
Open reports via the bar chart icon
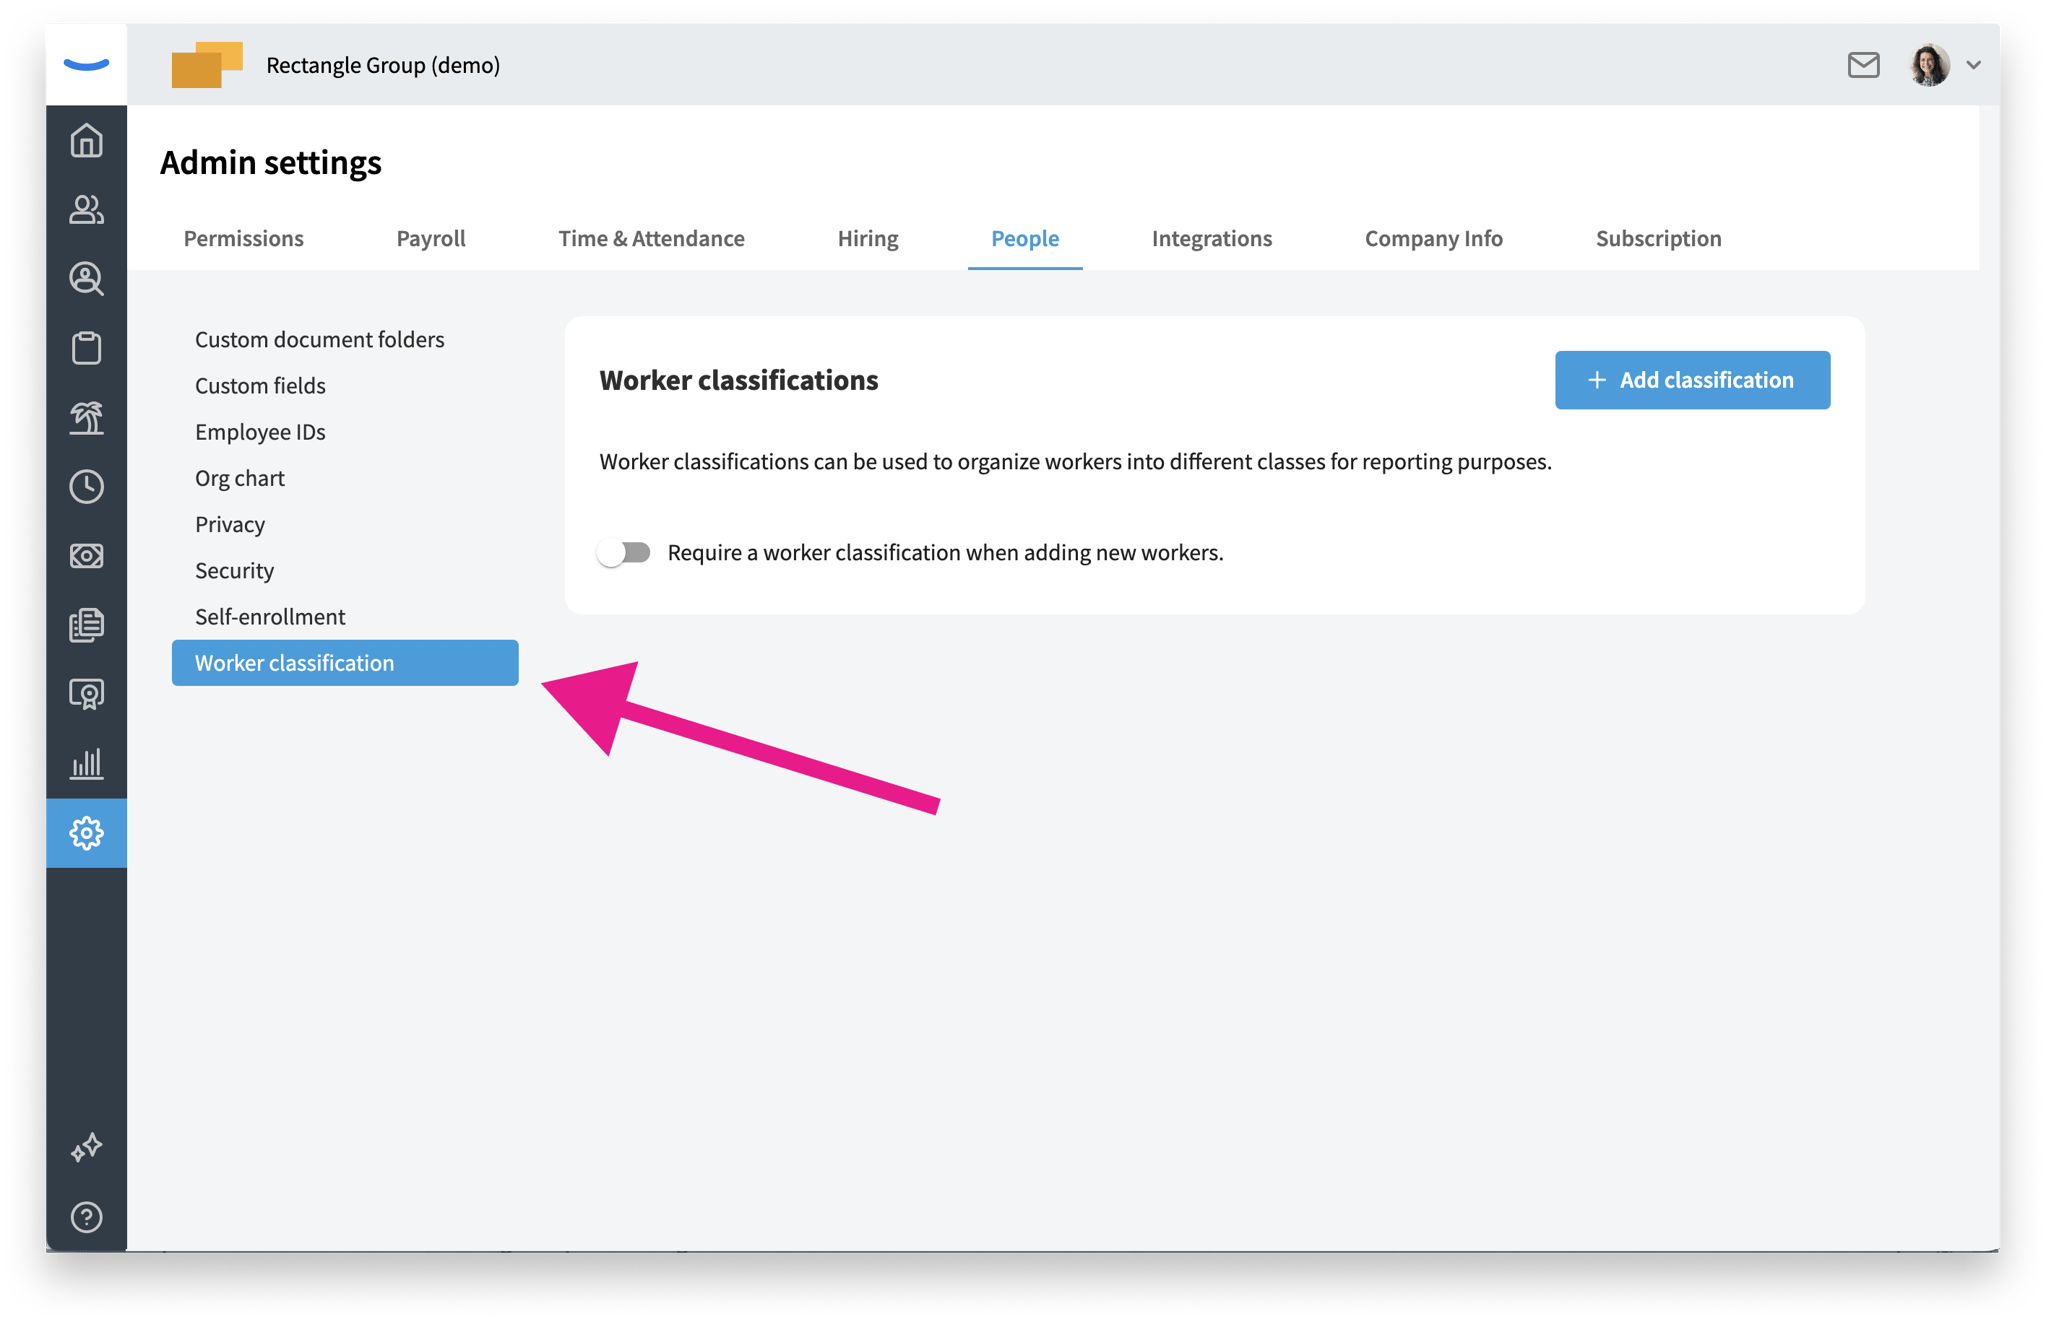point(86,763)
